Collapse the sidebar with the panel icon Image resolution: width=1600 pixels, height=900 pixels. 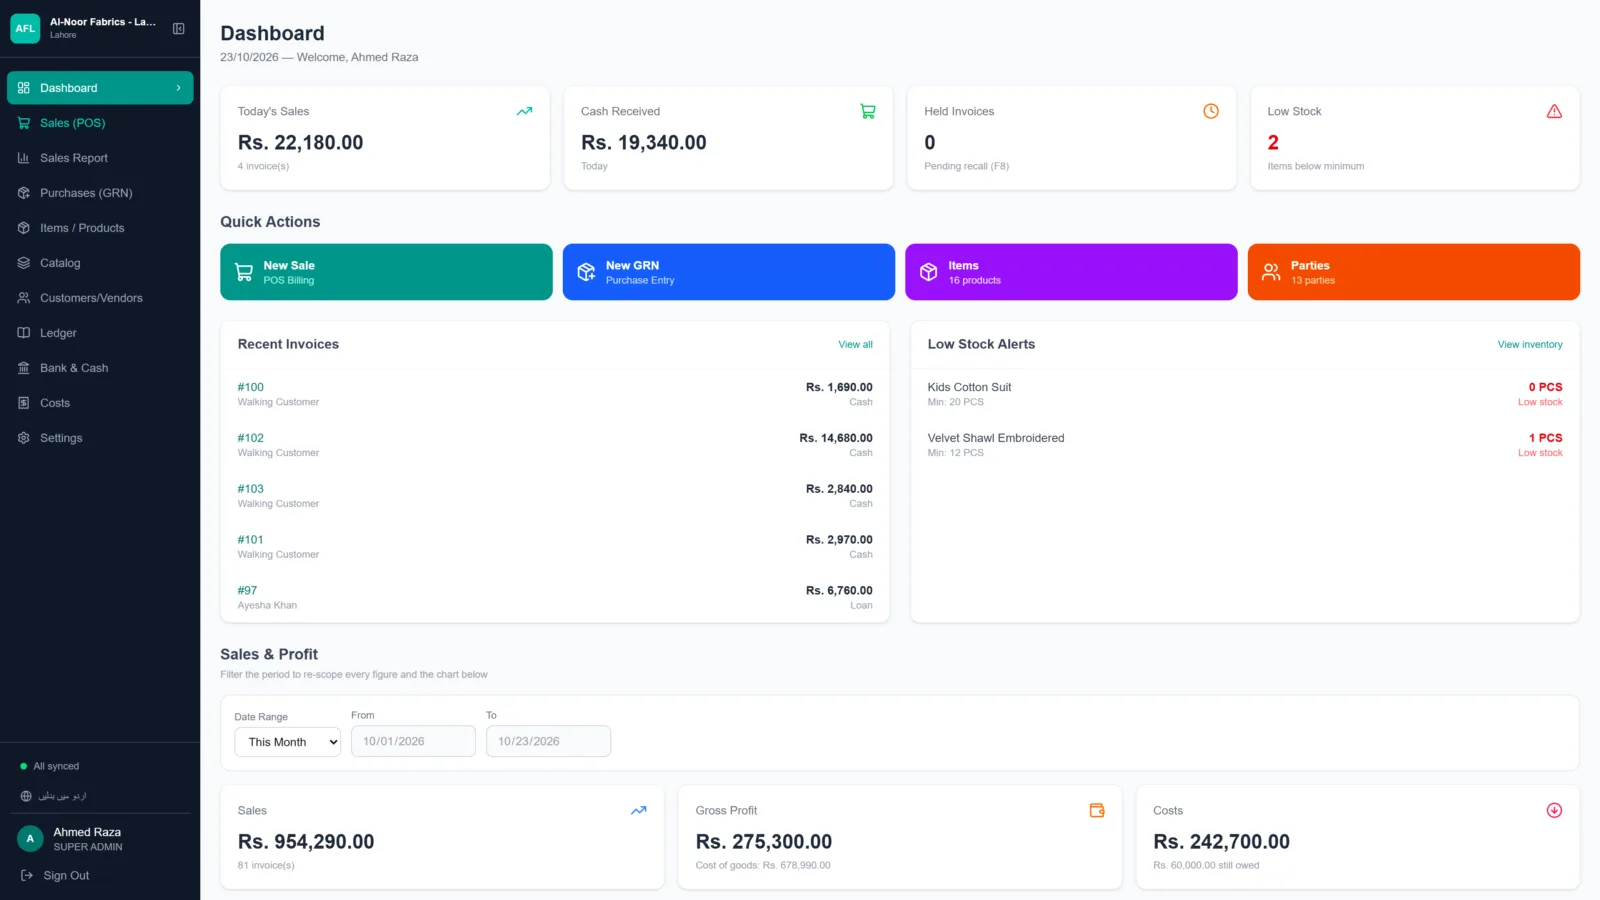click(179, 28)
